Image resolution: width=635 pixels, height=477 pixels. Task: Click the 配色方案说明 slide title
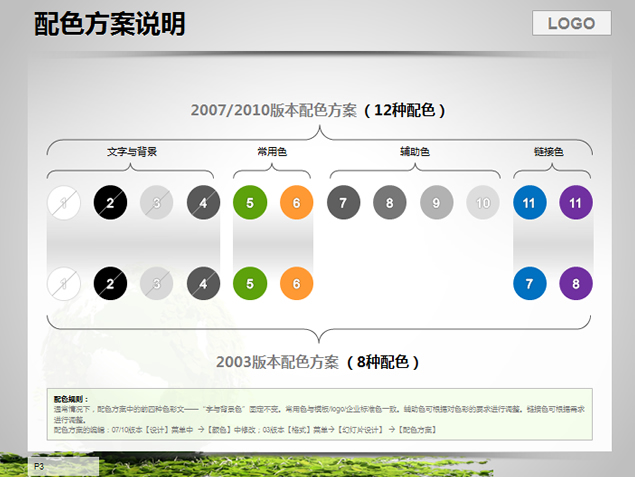[x=110, y=24]
